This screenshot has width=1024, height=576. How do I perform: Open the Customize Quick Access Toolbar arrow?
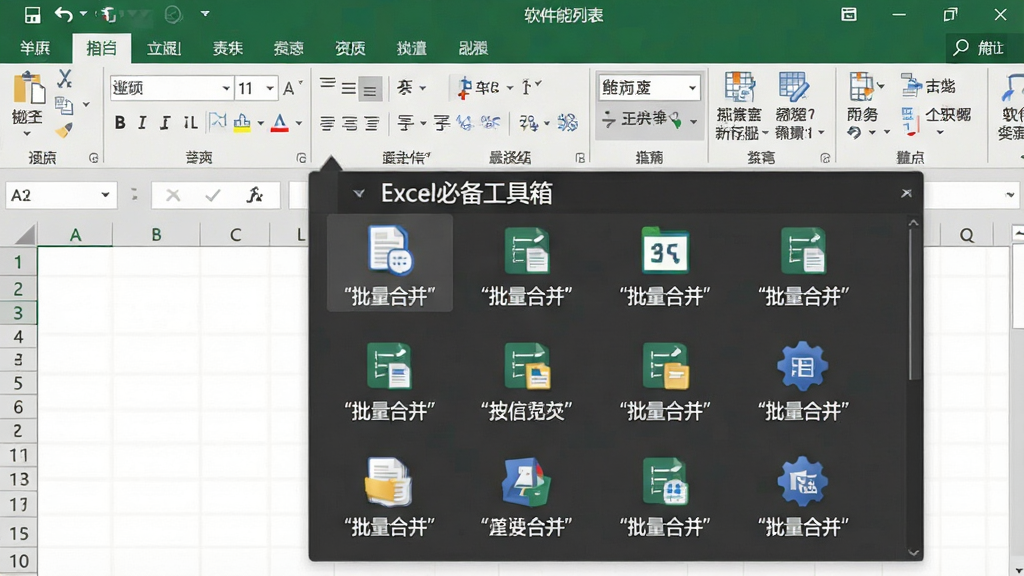pyautogui.click(x=205, y=13)
